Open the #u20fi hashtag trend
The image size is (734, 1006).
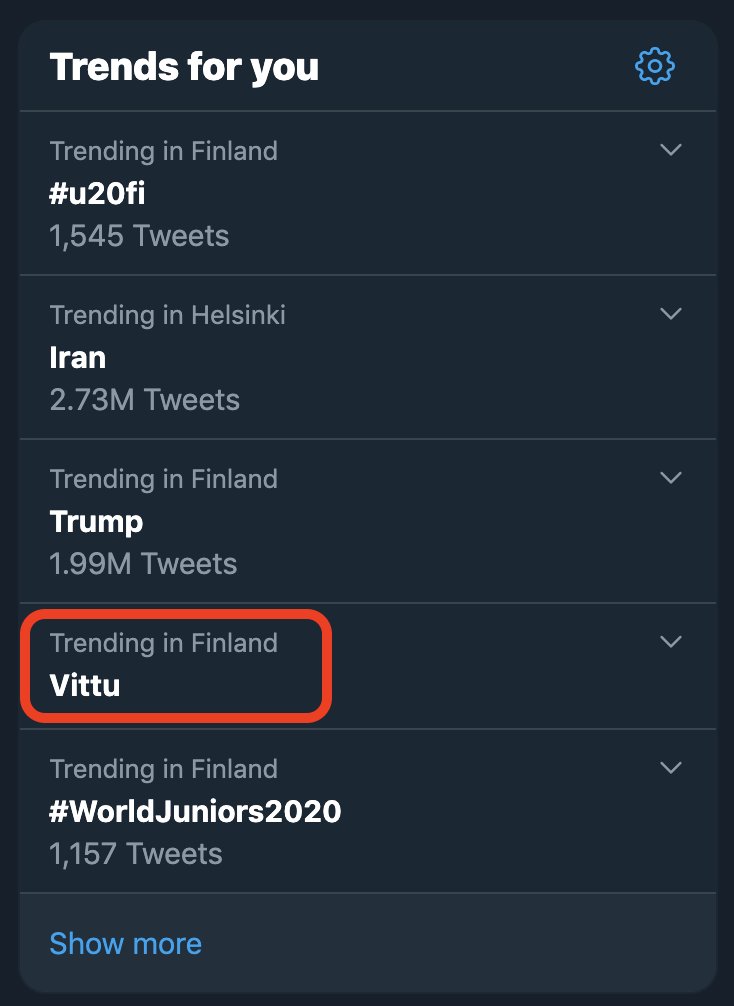point(98,193)
